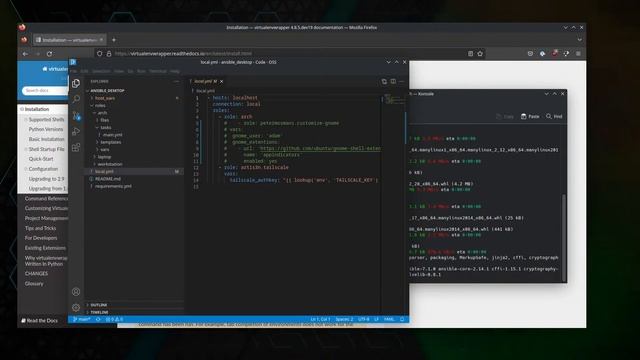
Task: Open notifications bell in VS Code status bar
Action: coord(402,319)
